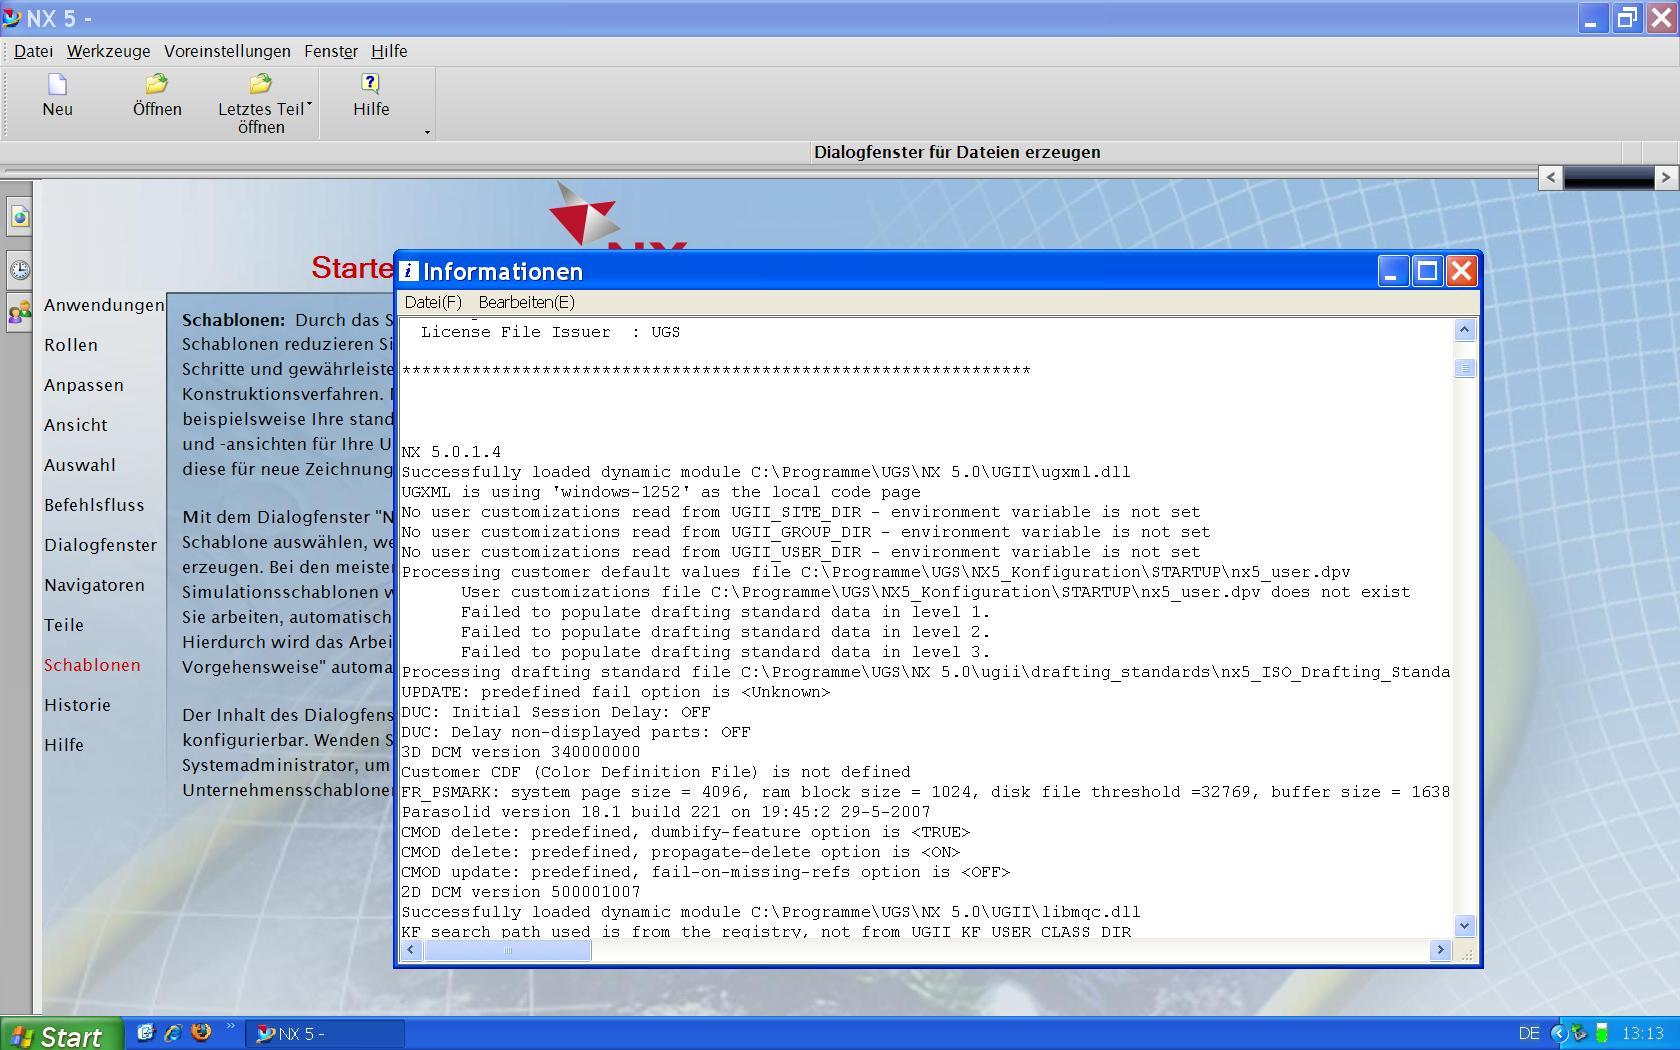
Task: Select Navigatoren in the start page list
Action: coord(94,585)
